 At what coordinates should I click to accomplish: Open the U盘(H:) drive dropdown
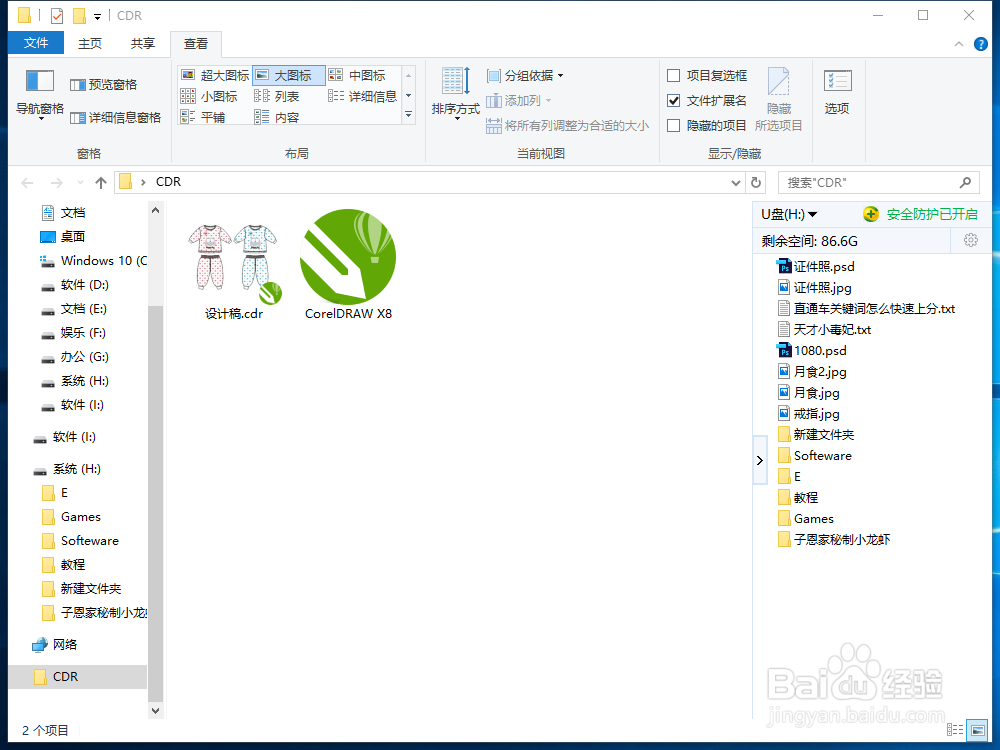tap(790, 214)
